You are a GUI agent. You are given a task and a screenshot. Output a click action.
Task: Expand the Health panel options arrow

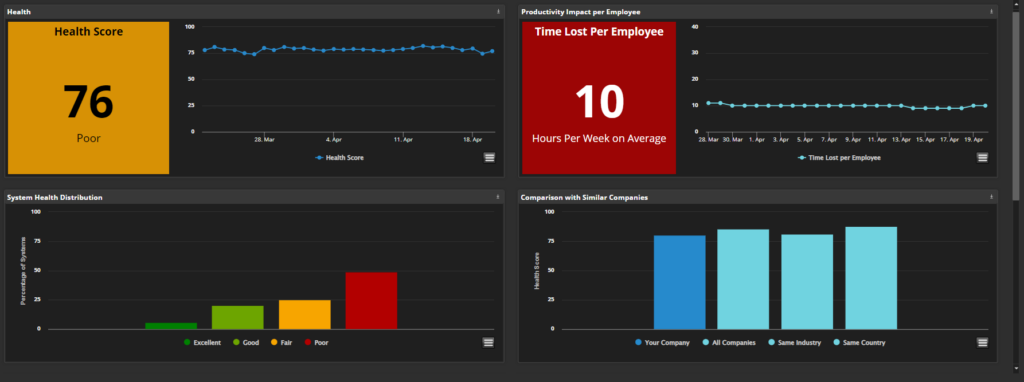coord(498,12)
